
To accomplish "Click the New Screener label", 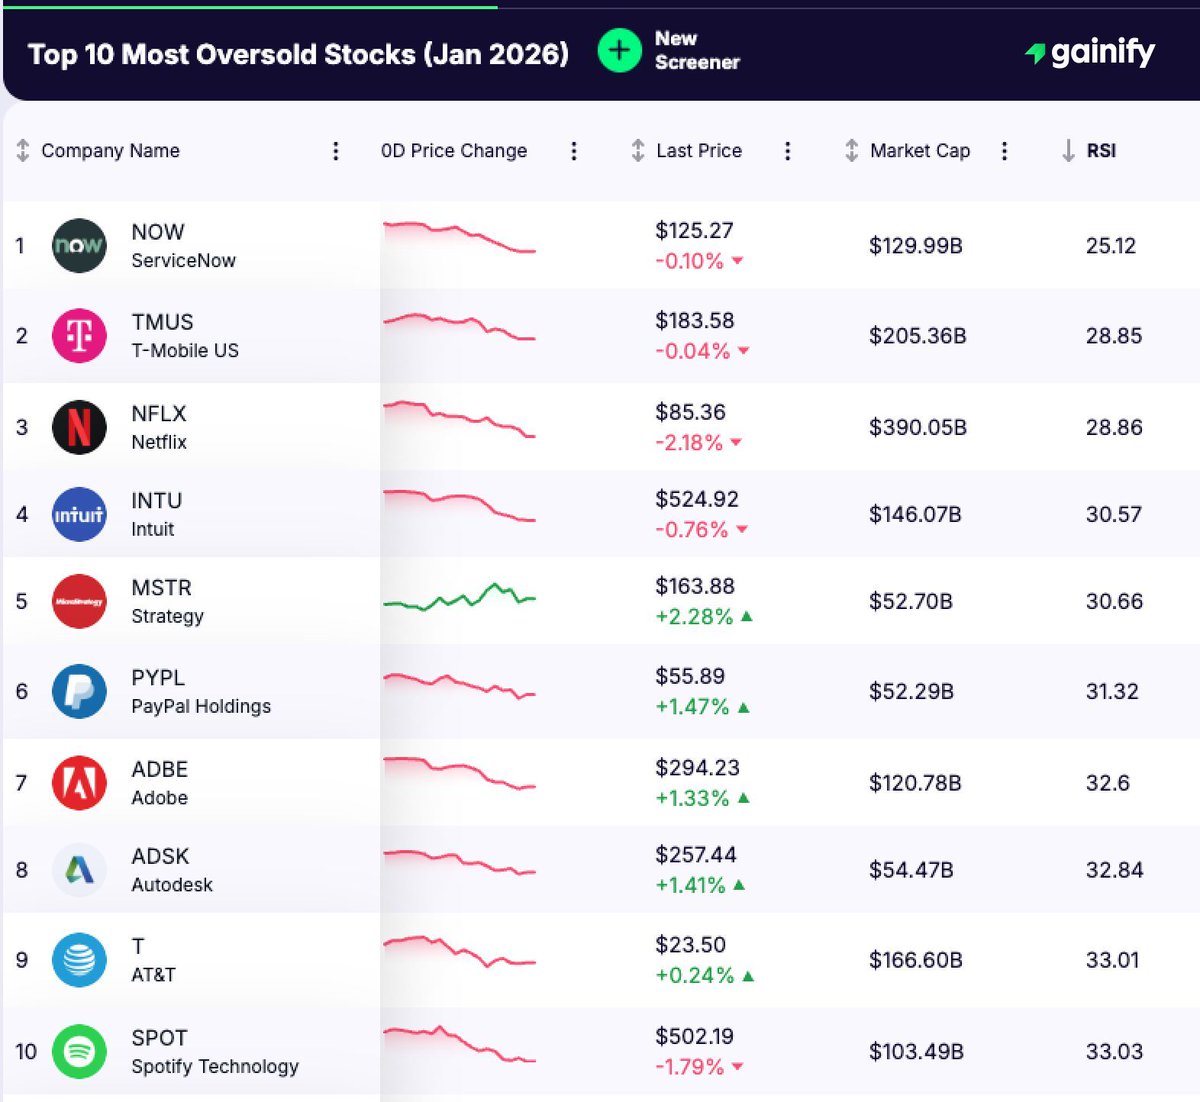I will click(697, 50).
